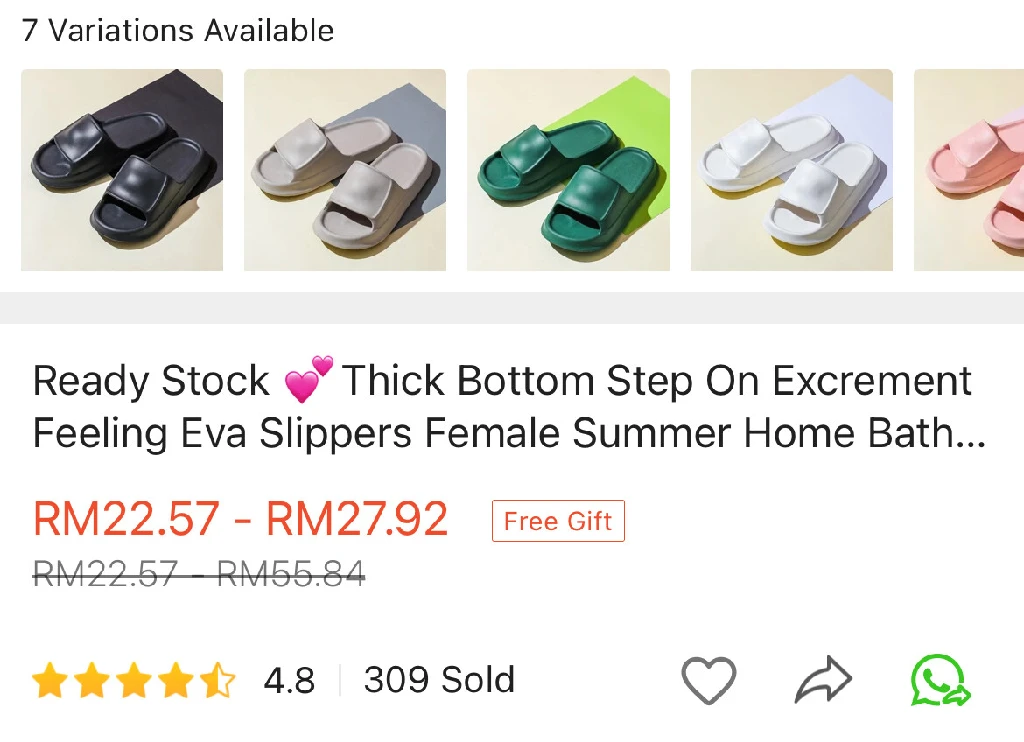The image size is (1024, 742).
Task: Share product via the WhatsApp icon
Action: 941,681
